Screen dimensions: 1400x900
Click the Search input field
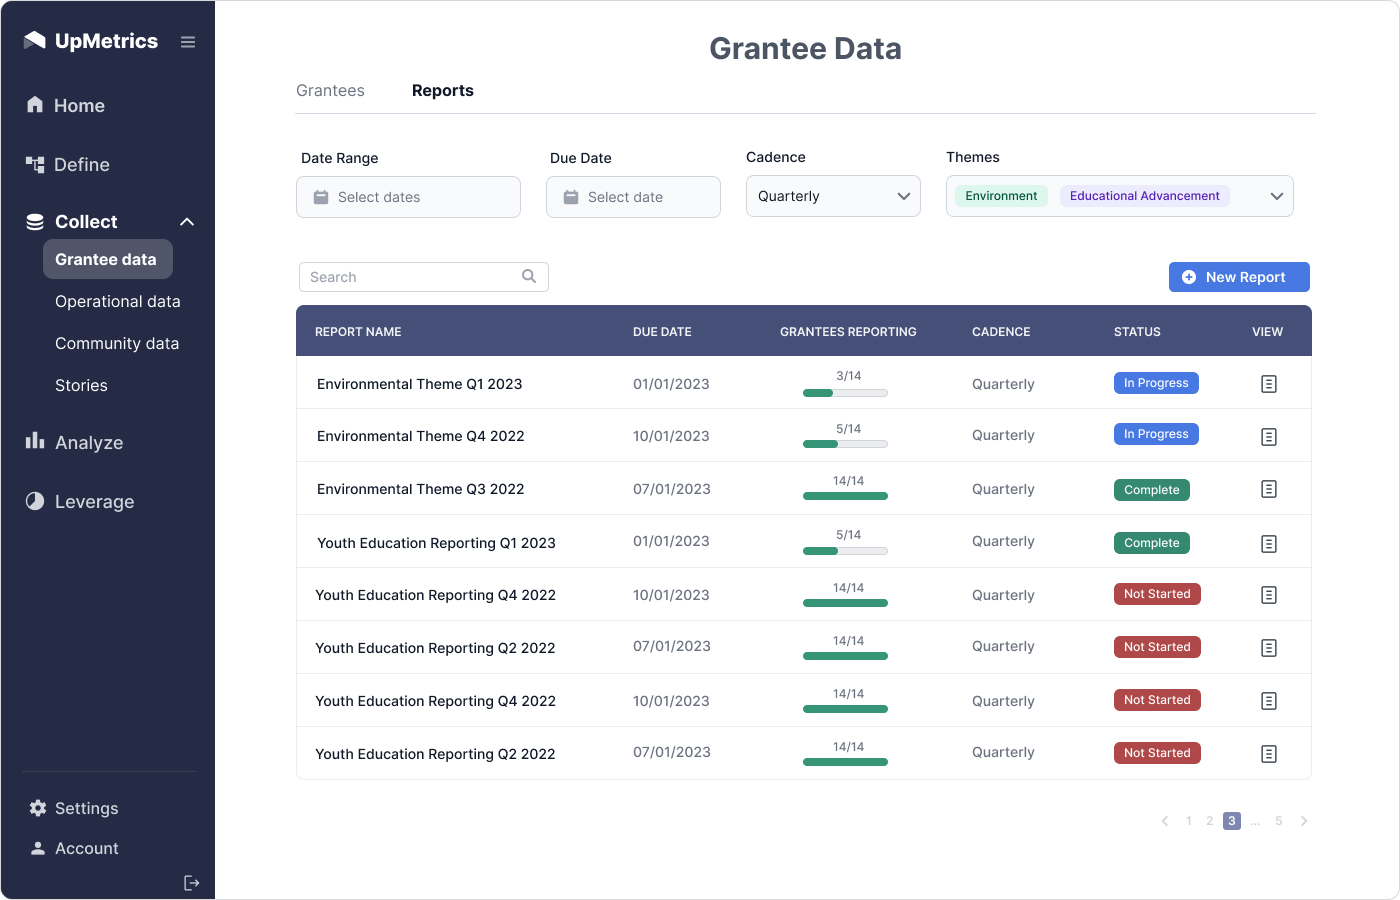[x=412, y=277]
